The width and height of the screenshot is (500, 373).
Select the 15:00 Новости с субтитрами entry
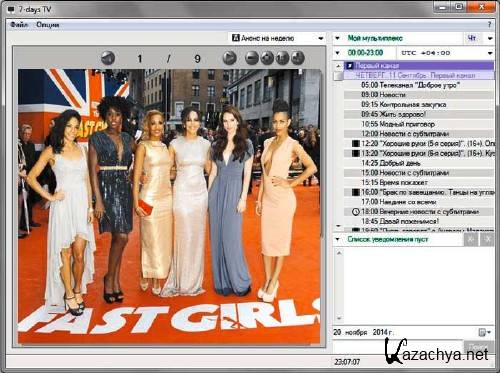pos(419,173)
